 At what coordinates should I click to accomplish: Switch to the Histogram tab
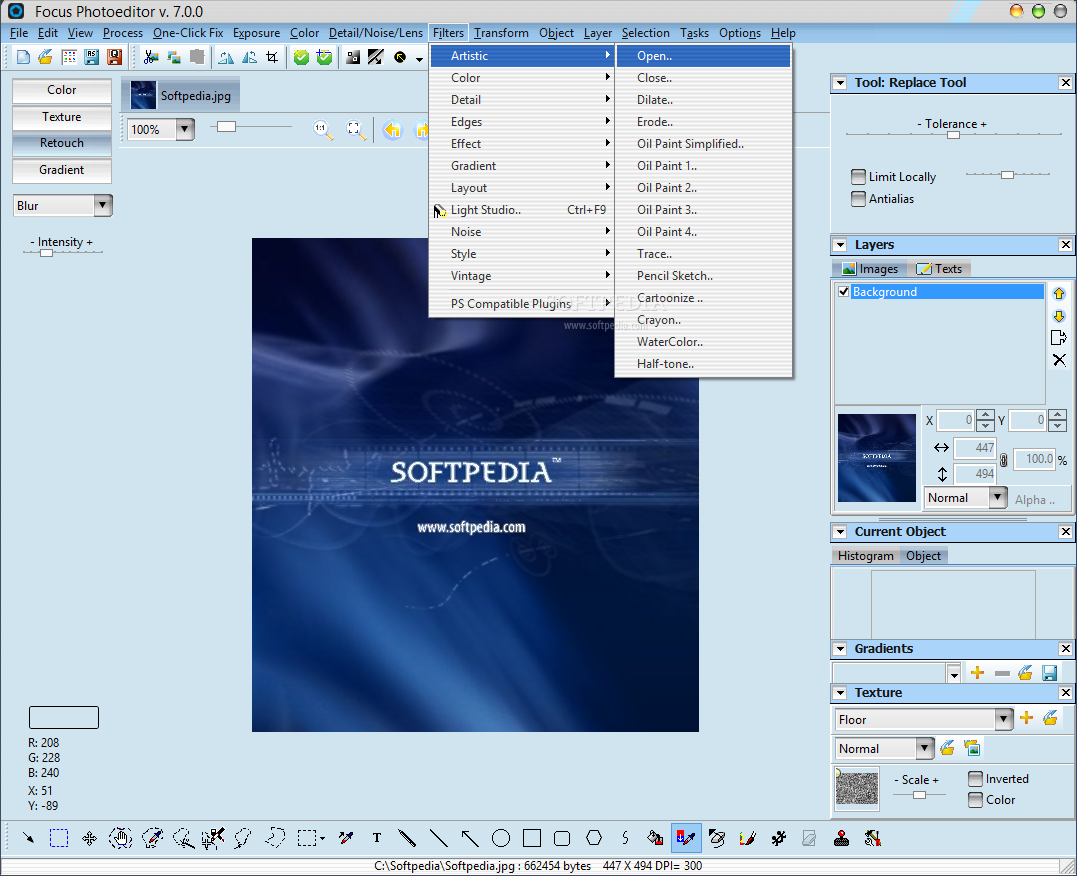pyautogui.click(x=865, y=556)
